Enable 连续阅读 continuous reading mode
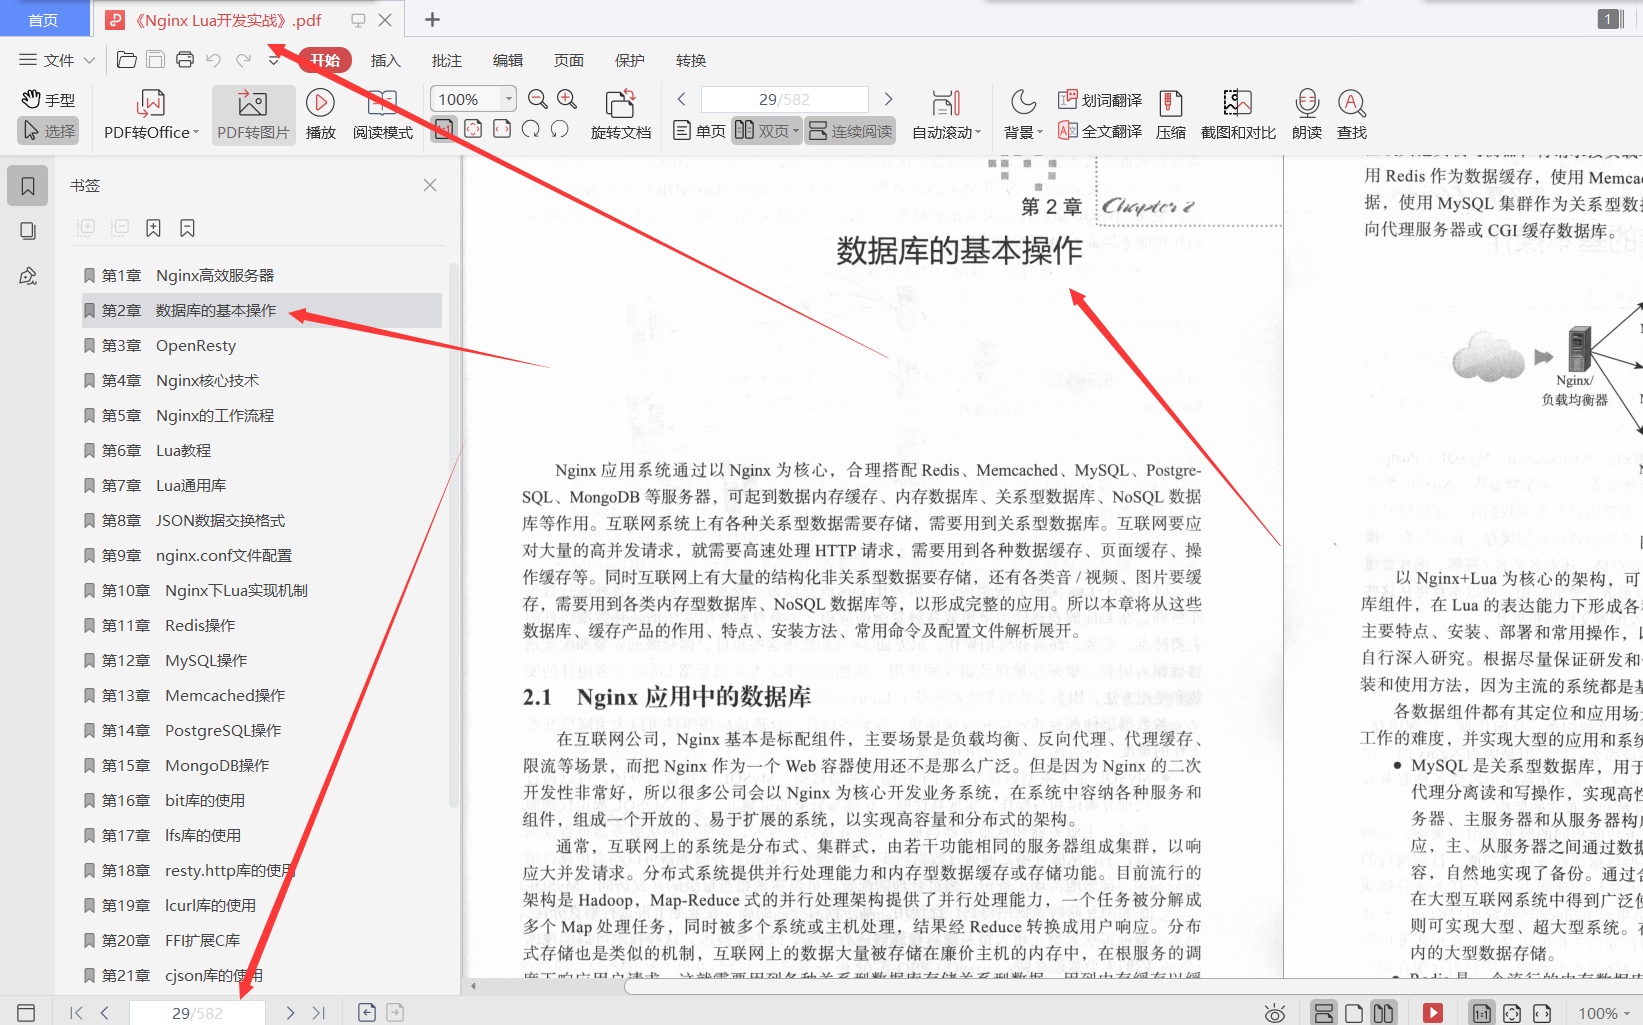Screen dimensions: 1643x1025 pyautogui.click(x=849, y=130)
